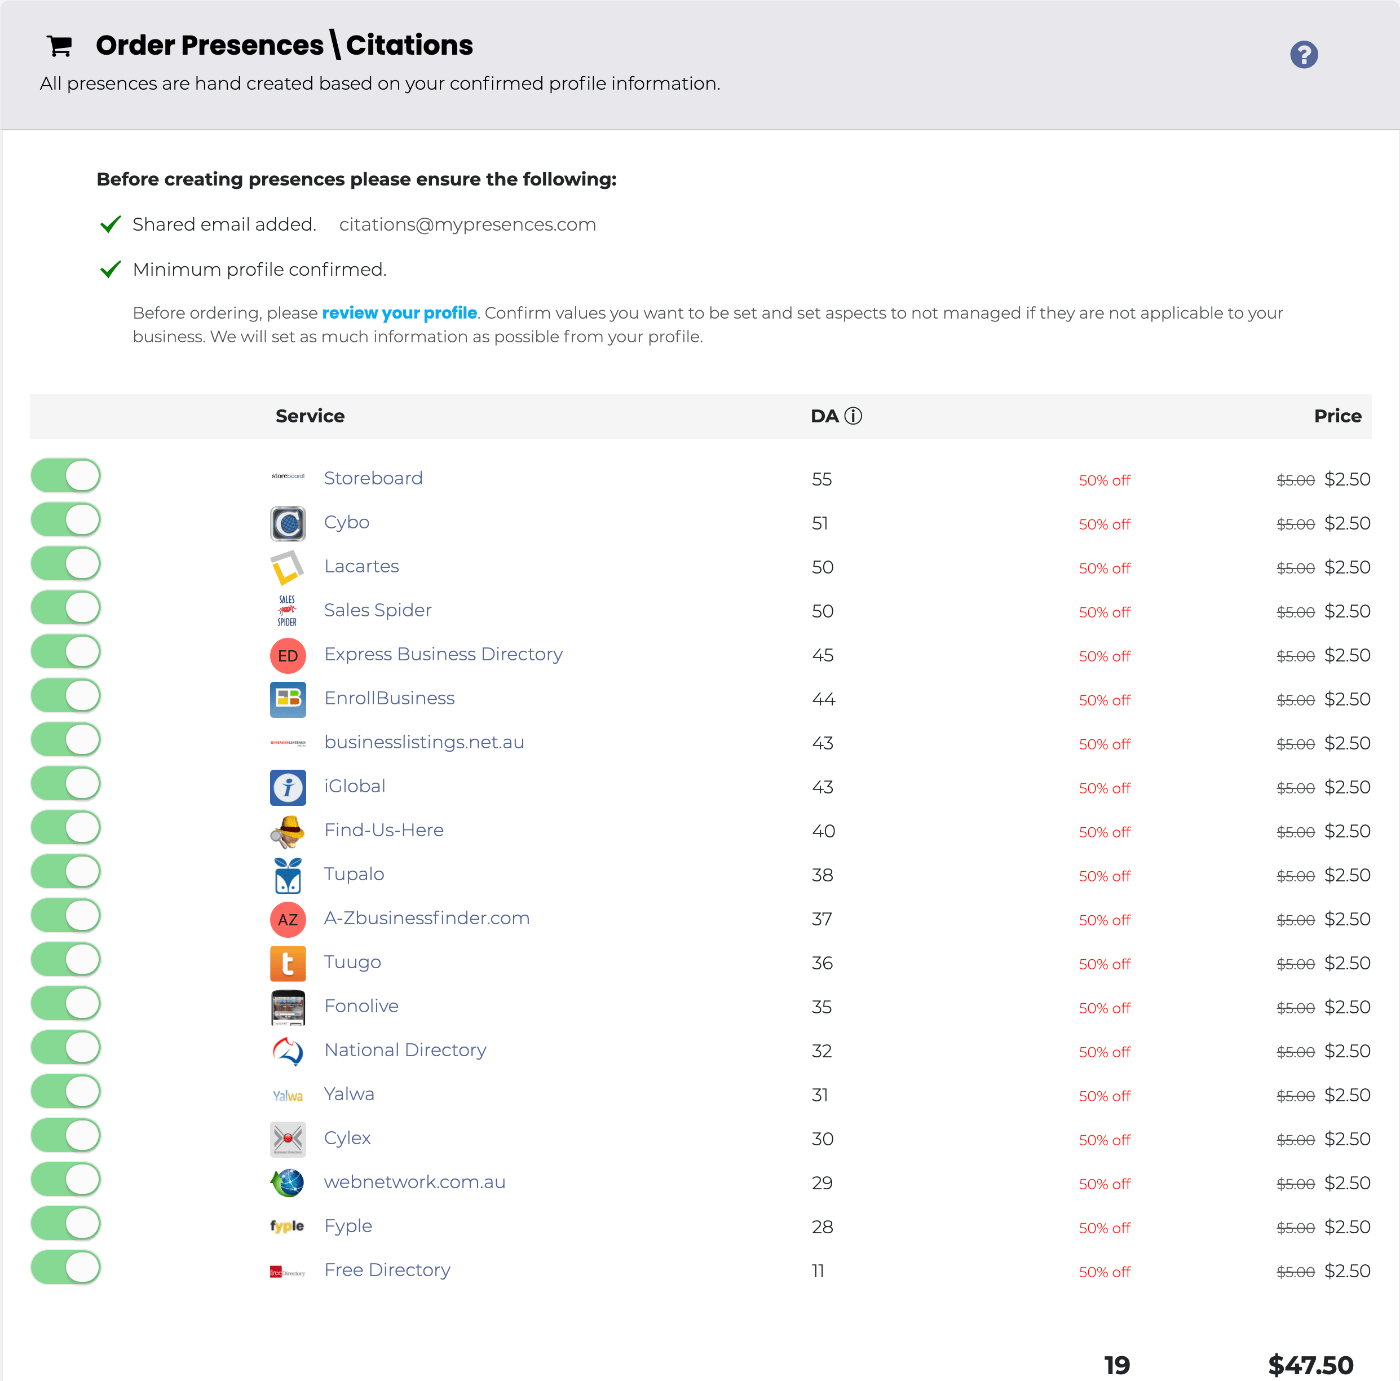
Task: Switch off the iGlobal toggle
Action: (x=66, y=784)
